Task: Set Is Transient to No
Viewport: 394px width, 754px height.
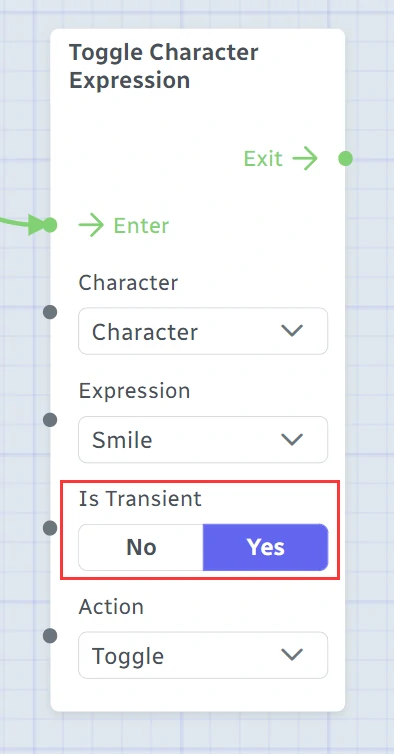Action: (x=141, y=547)
